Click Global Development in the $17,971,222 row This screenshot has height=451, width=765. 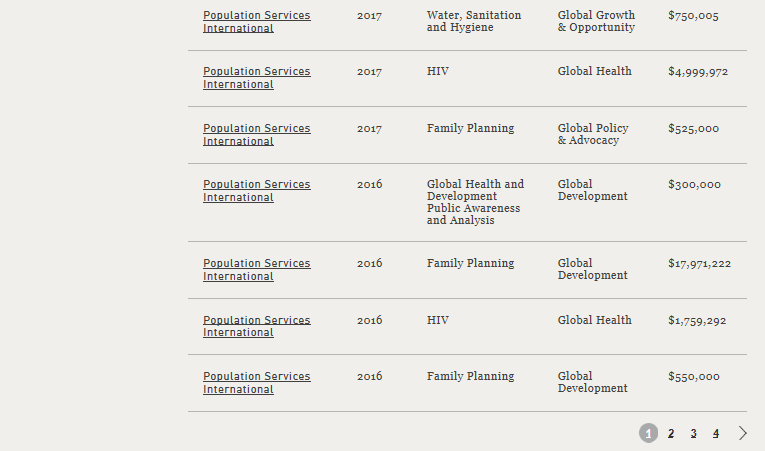click(592, 269)
